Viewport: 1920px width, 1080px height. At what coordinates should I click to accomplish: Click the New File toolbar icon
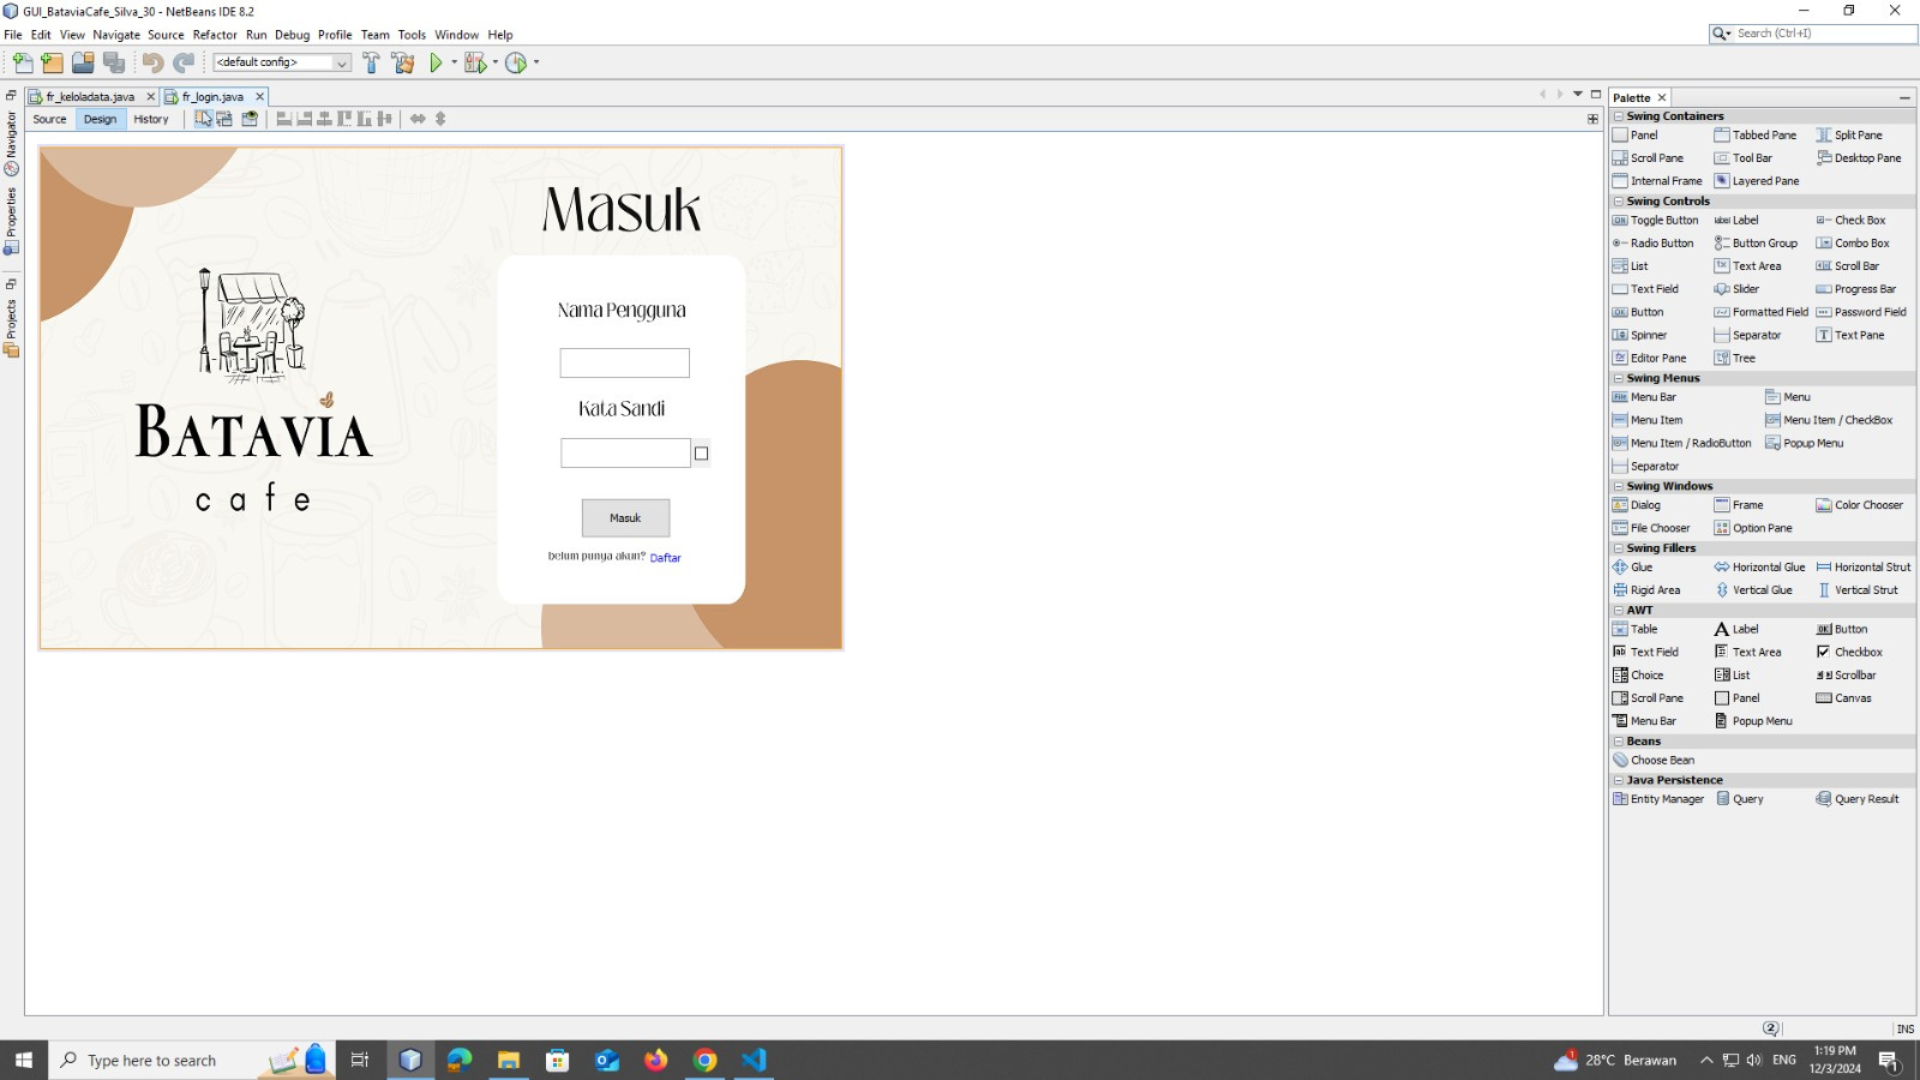click(22, 63)
